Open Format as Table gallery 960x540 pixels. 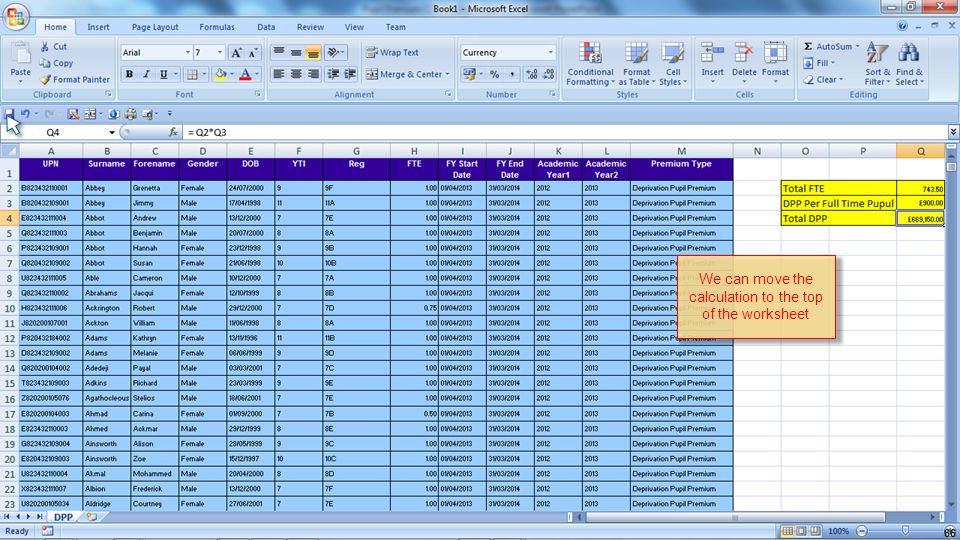(637, 64)
